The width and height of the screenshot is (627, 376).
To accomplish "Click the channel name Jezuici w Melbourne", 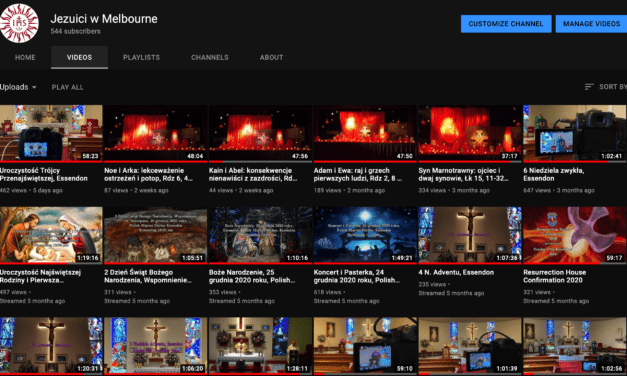I will tap(104, 19).
